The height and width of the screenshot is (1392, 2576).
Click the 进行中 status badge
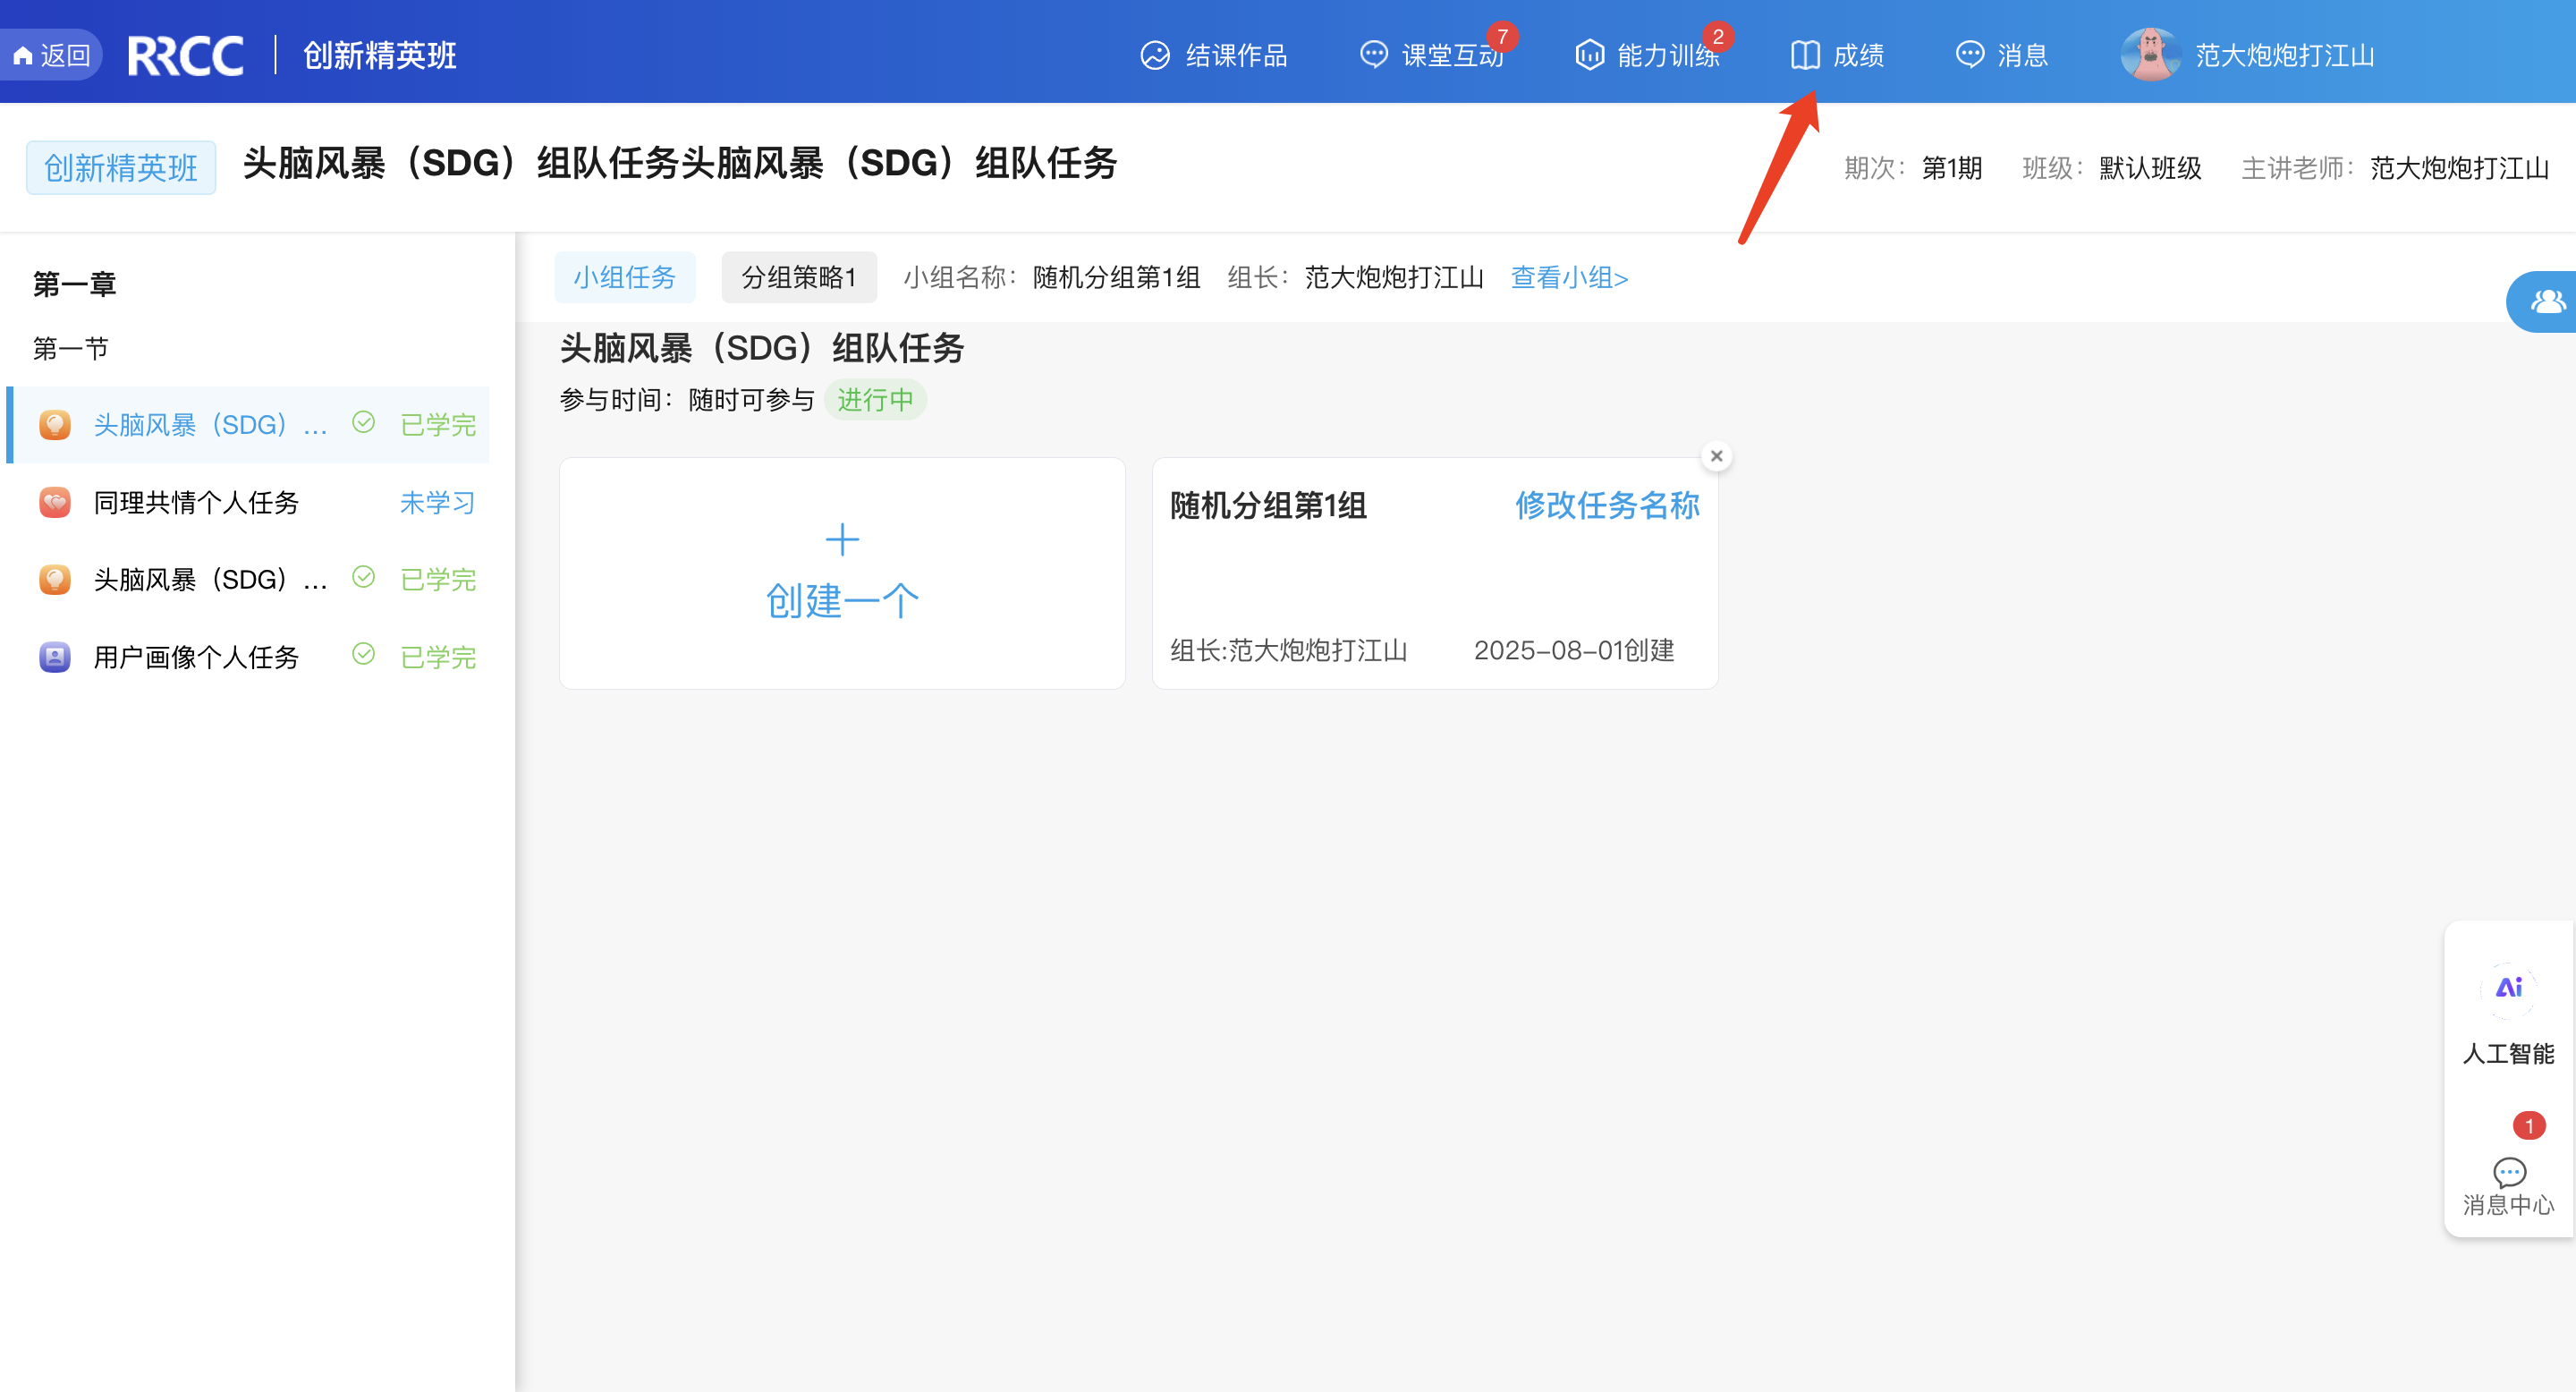click(x=876, y=400)
